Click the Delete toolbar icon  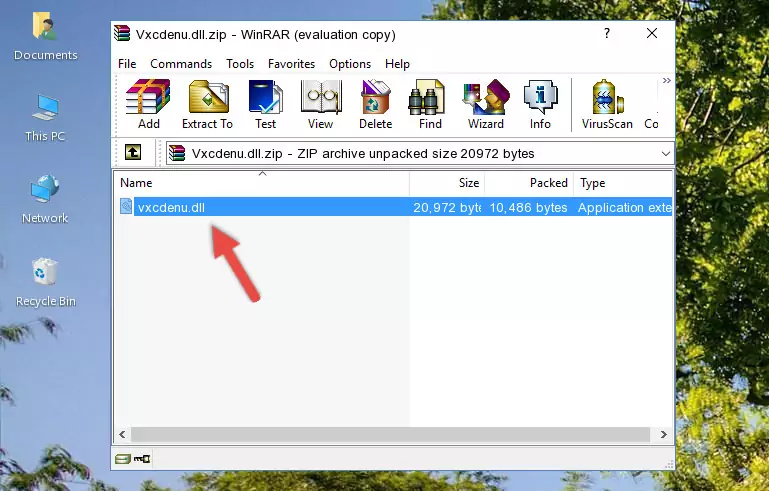point(376,104)
